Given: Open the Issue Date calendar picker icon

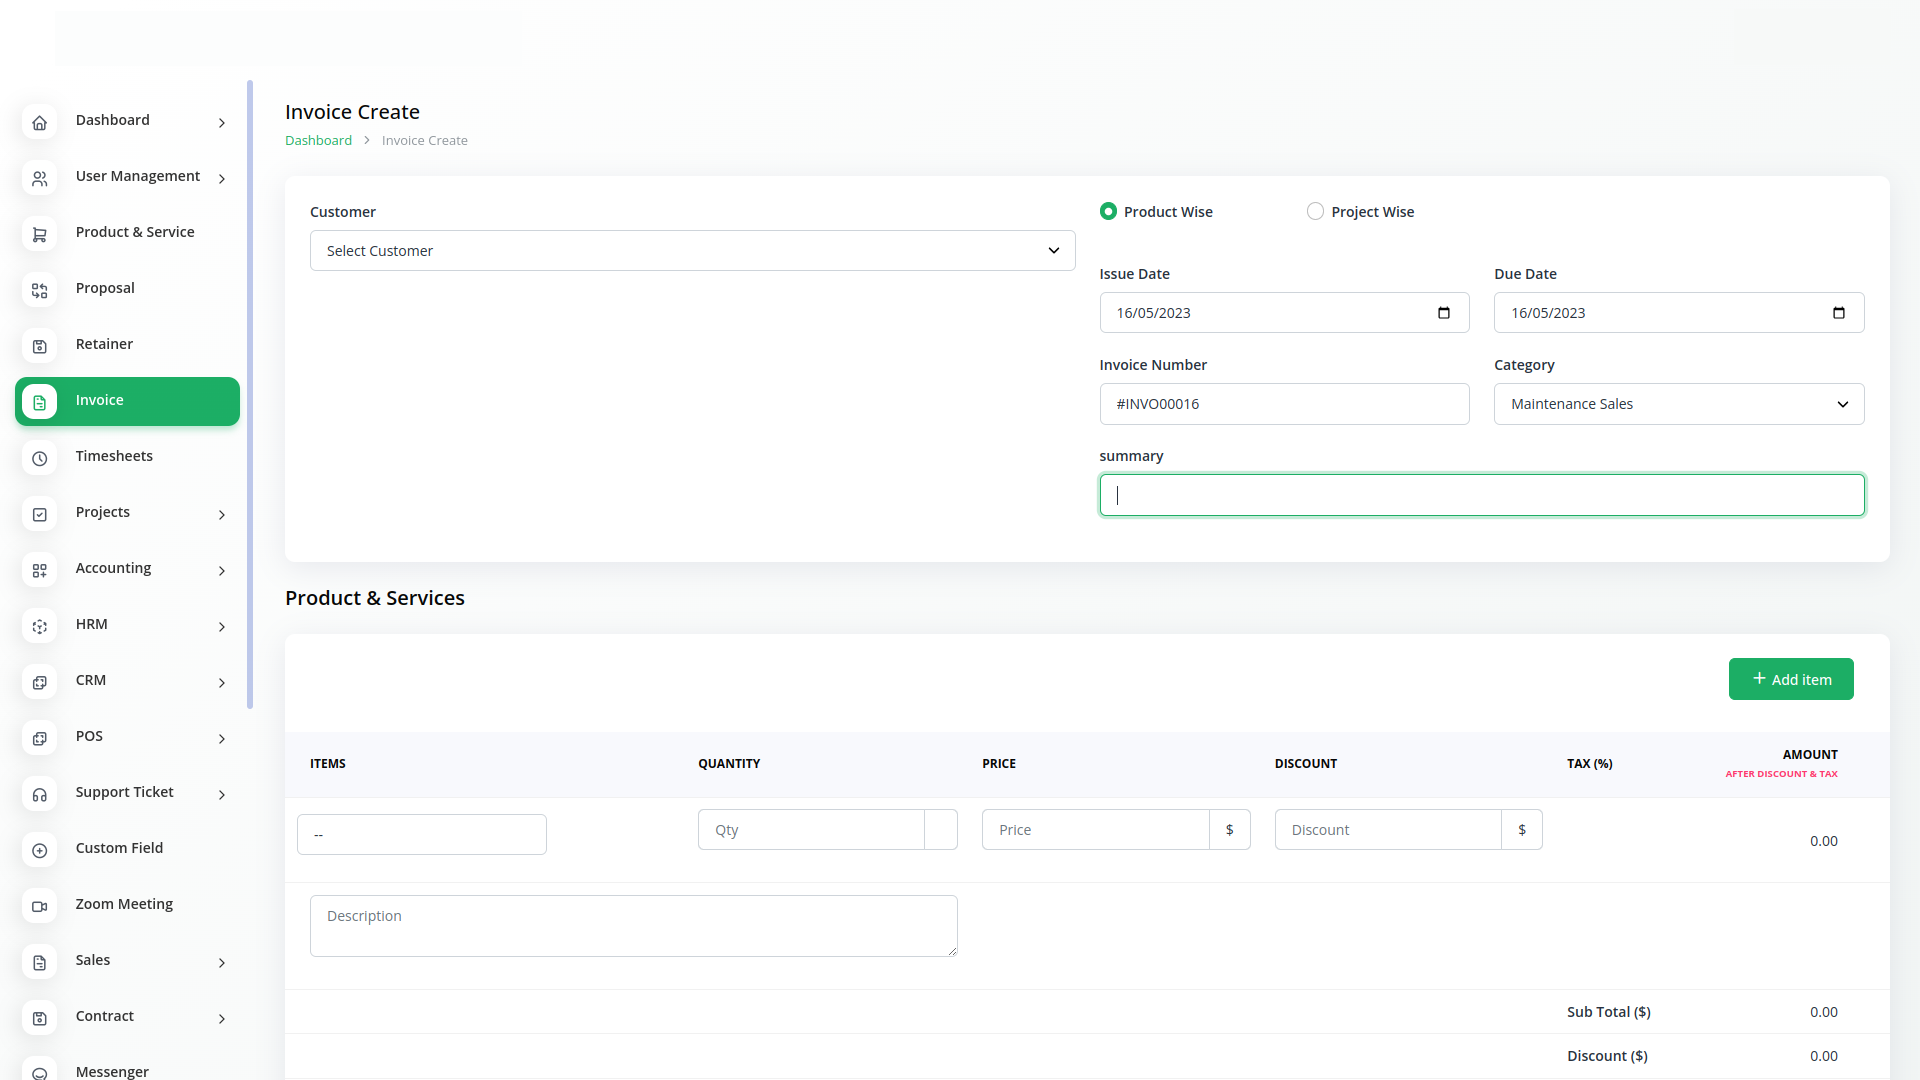Looking at the screenshot, I should tap(1443, 313).
